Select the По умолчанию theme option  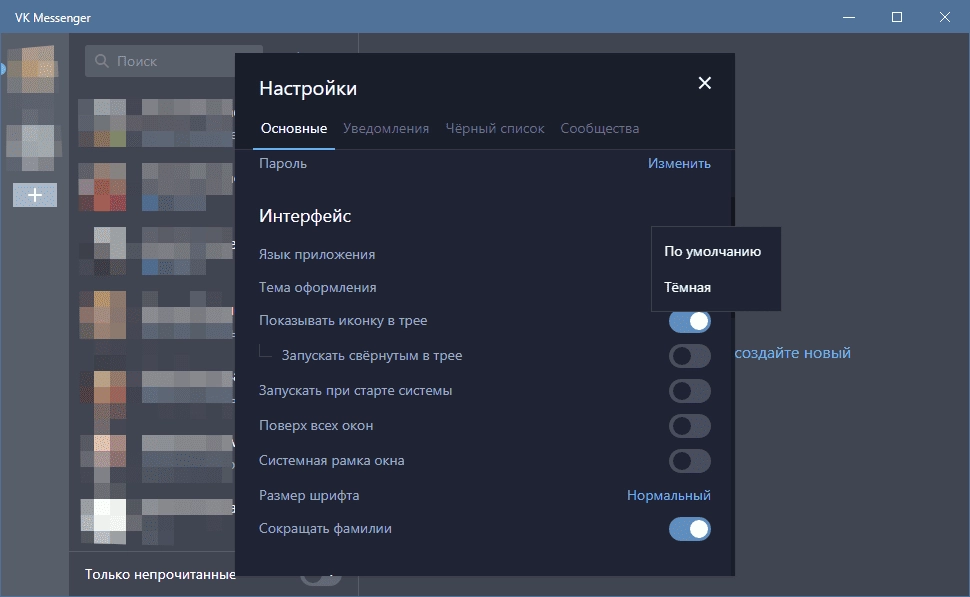tap(713, 251)
